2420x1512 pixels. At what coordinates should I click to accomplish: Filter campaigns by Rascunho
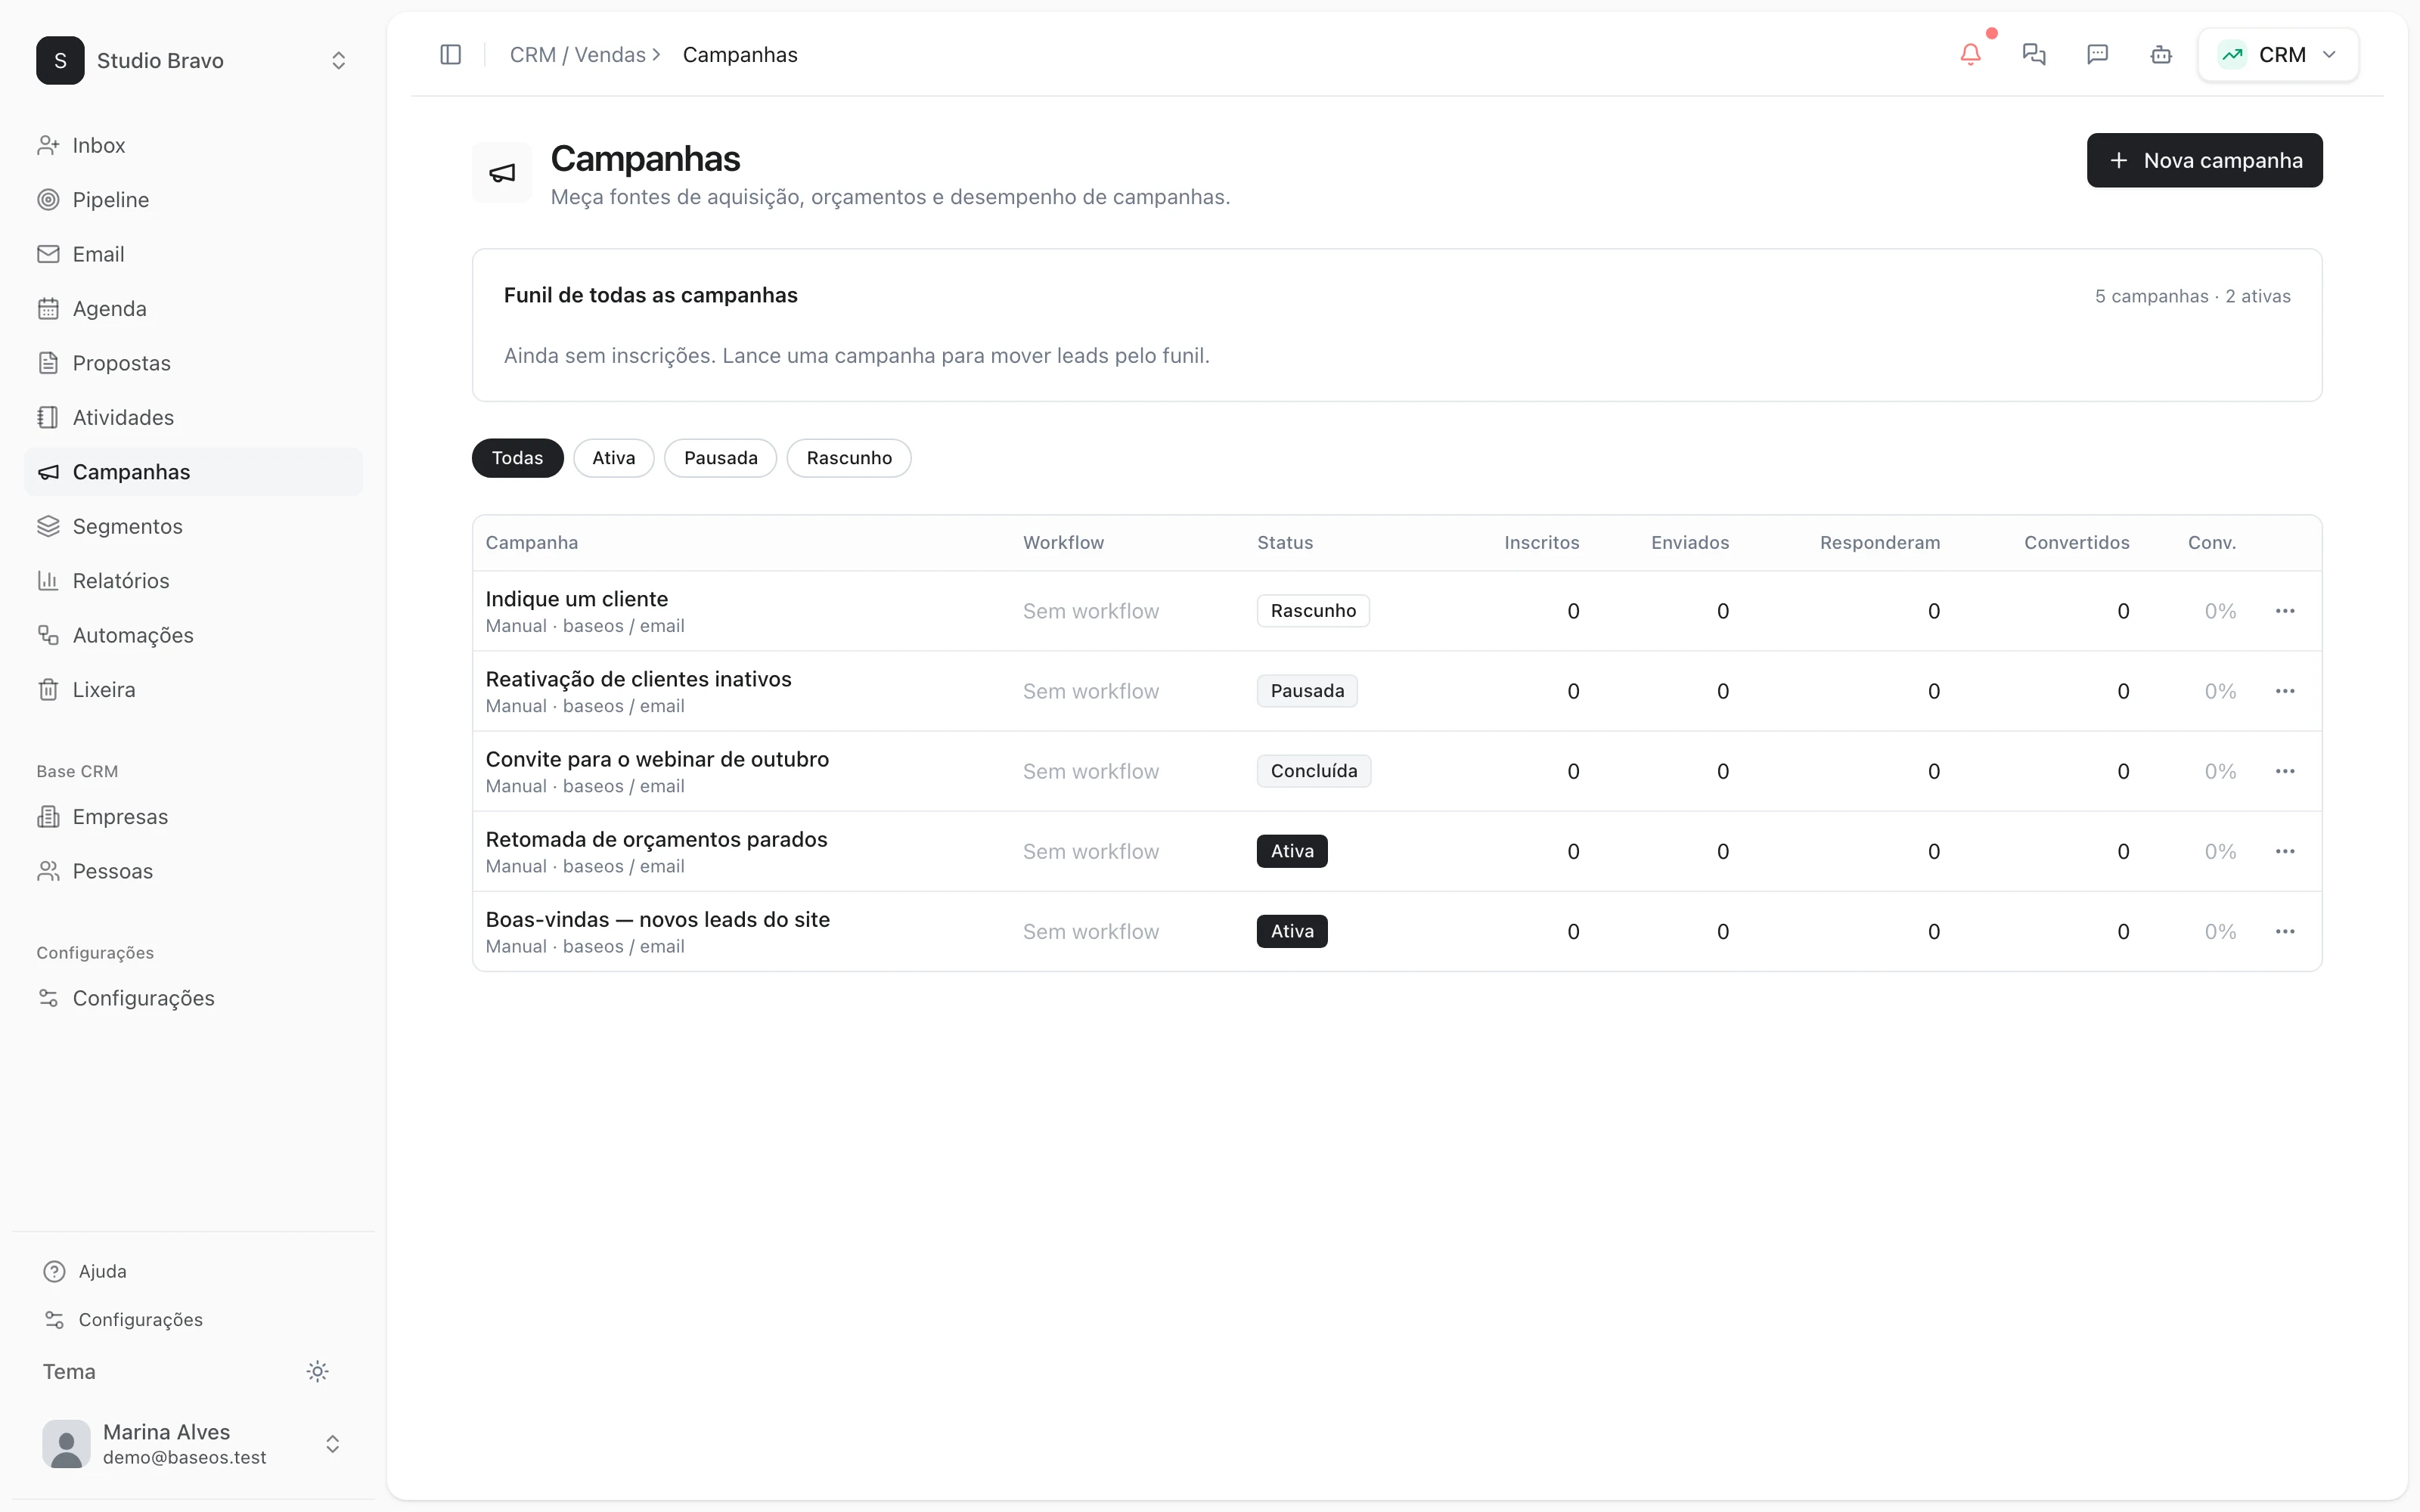coord(849,458)
